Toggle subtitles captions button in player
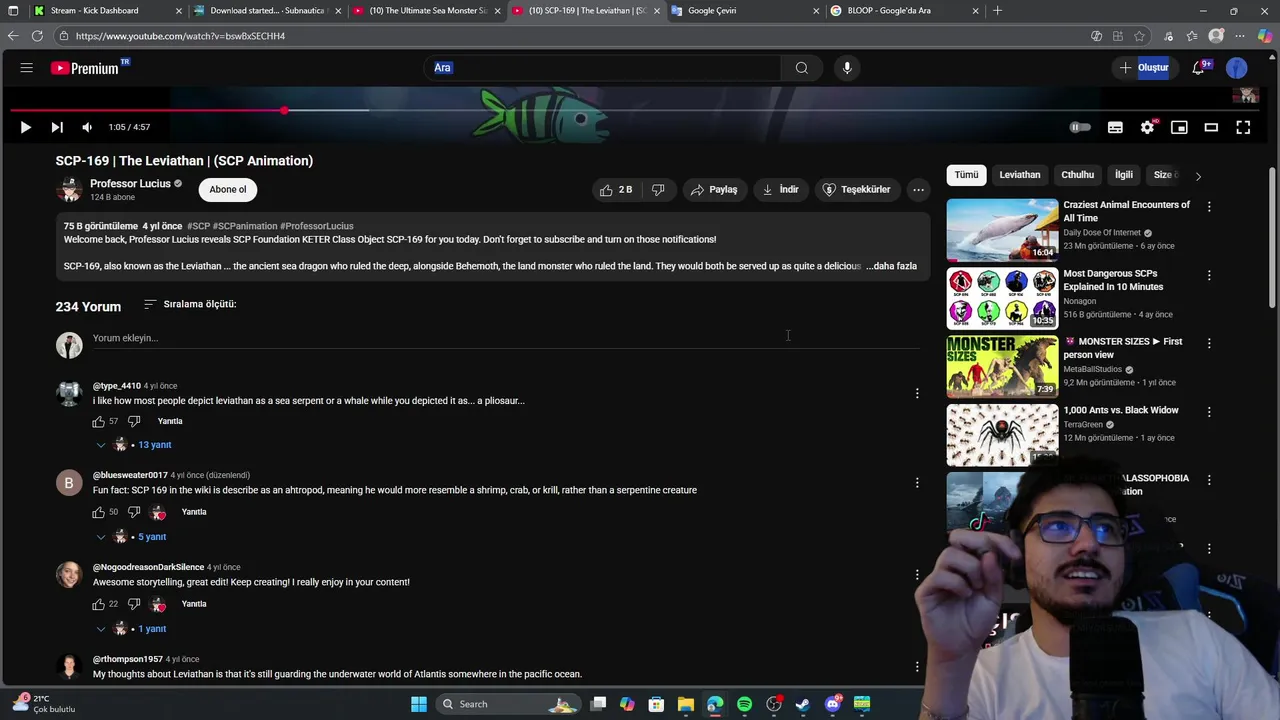This screenshot has height=720, width=1280. (x=1115, y=127)
